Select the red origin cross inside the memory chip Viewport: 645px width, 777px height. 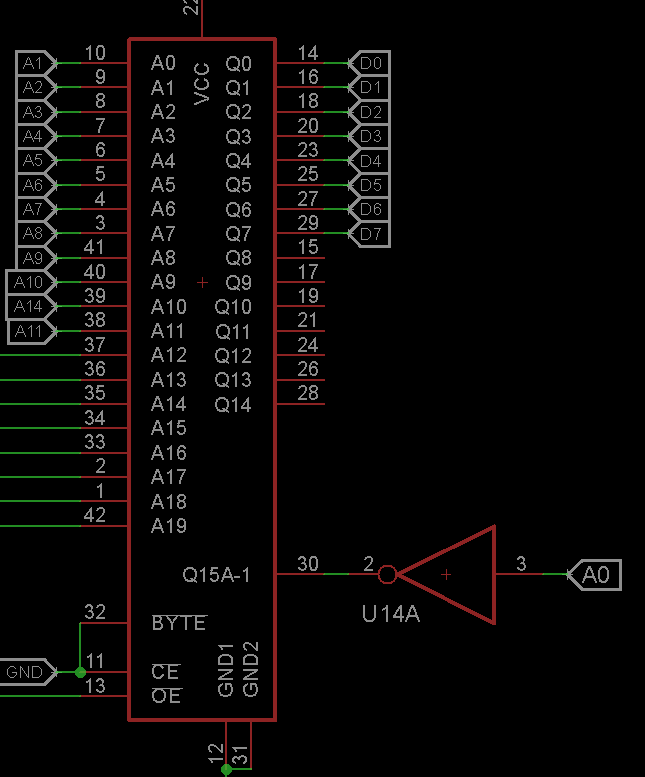(x=203, y=282)
